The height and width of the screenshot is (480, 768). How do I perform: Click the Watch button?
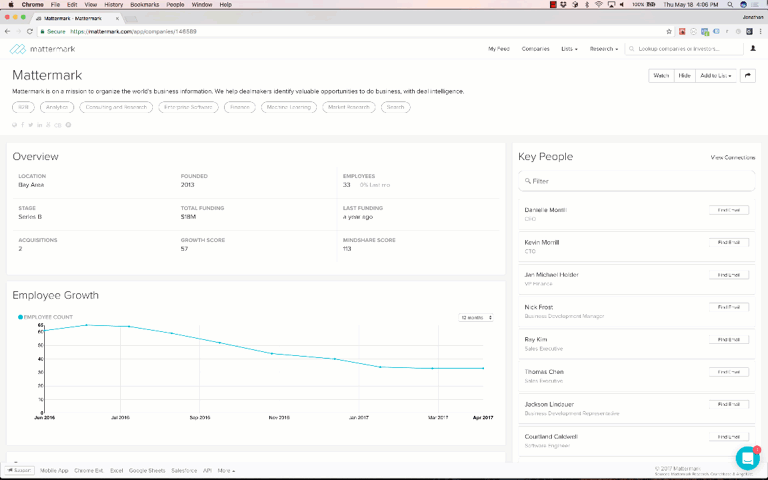tap(661, 76)
